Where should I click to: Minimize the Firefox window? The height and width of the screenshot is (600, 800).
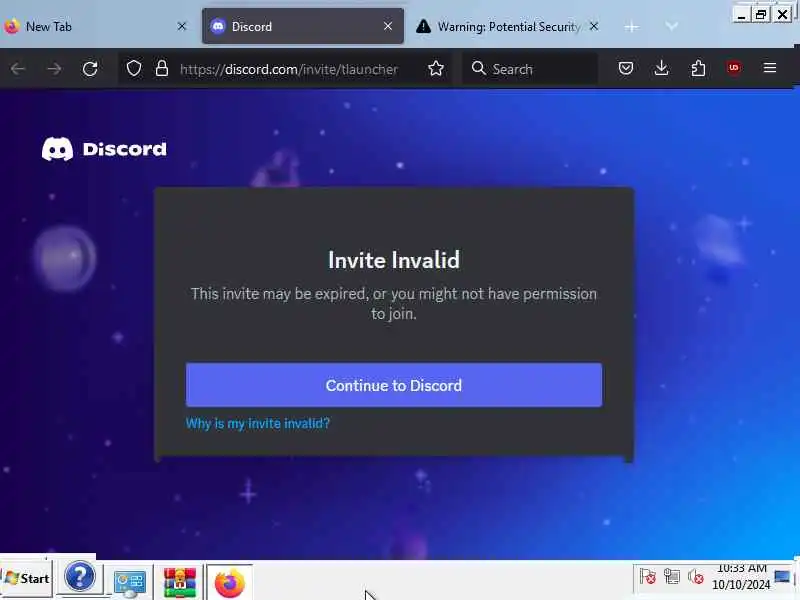pyautogui.click(x=741, y=15)
